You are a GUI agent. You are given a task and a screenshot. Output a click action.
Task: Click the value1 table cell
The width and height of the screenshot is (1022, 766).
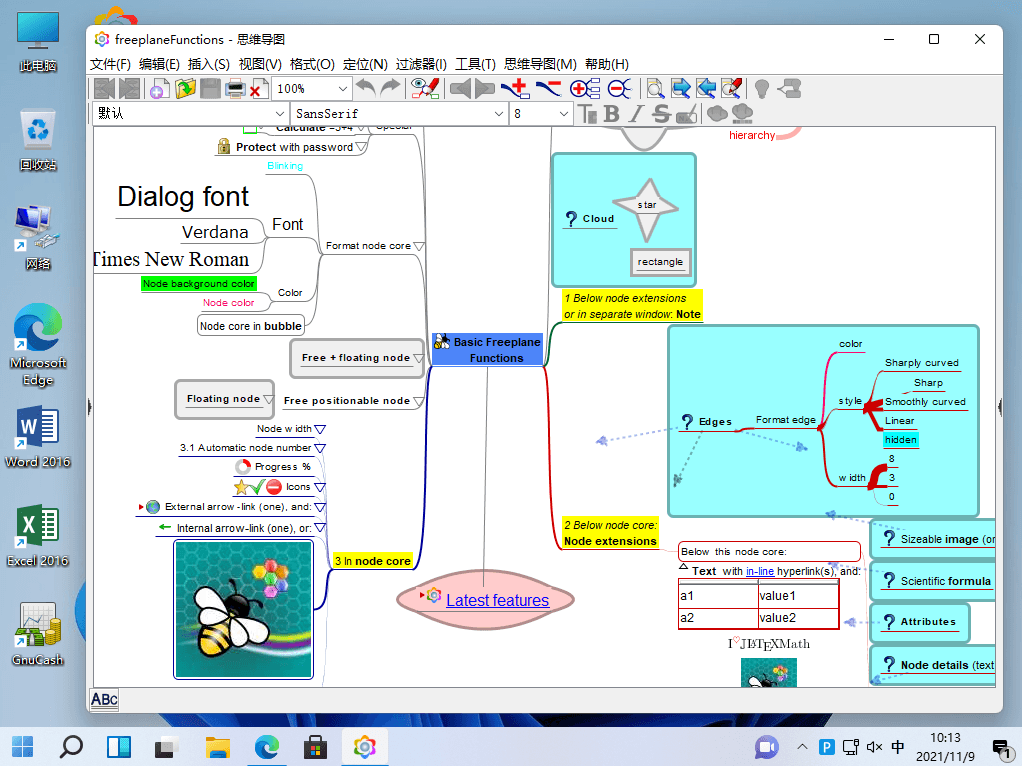coord(798,596)
